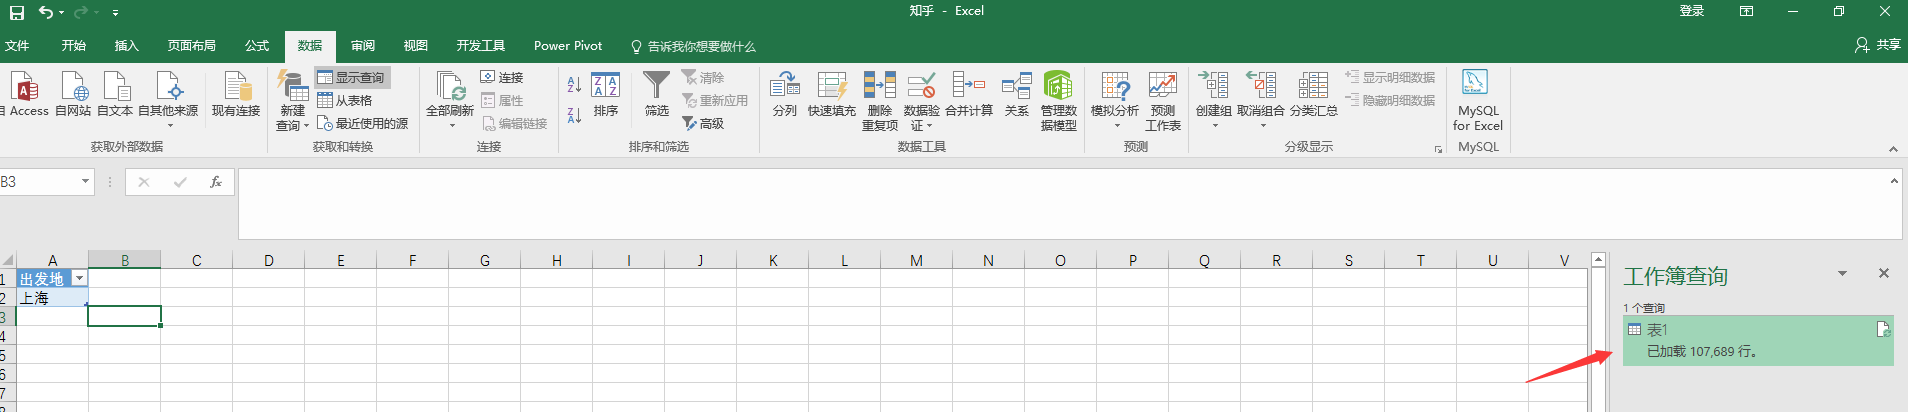Import data from Access

tap(26, 94)
